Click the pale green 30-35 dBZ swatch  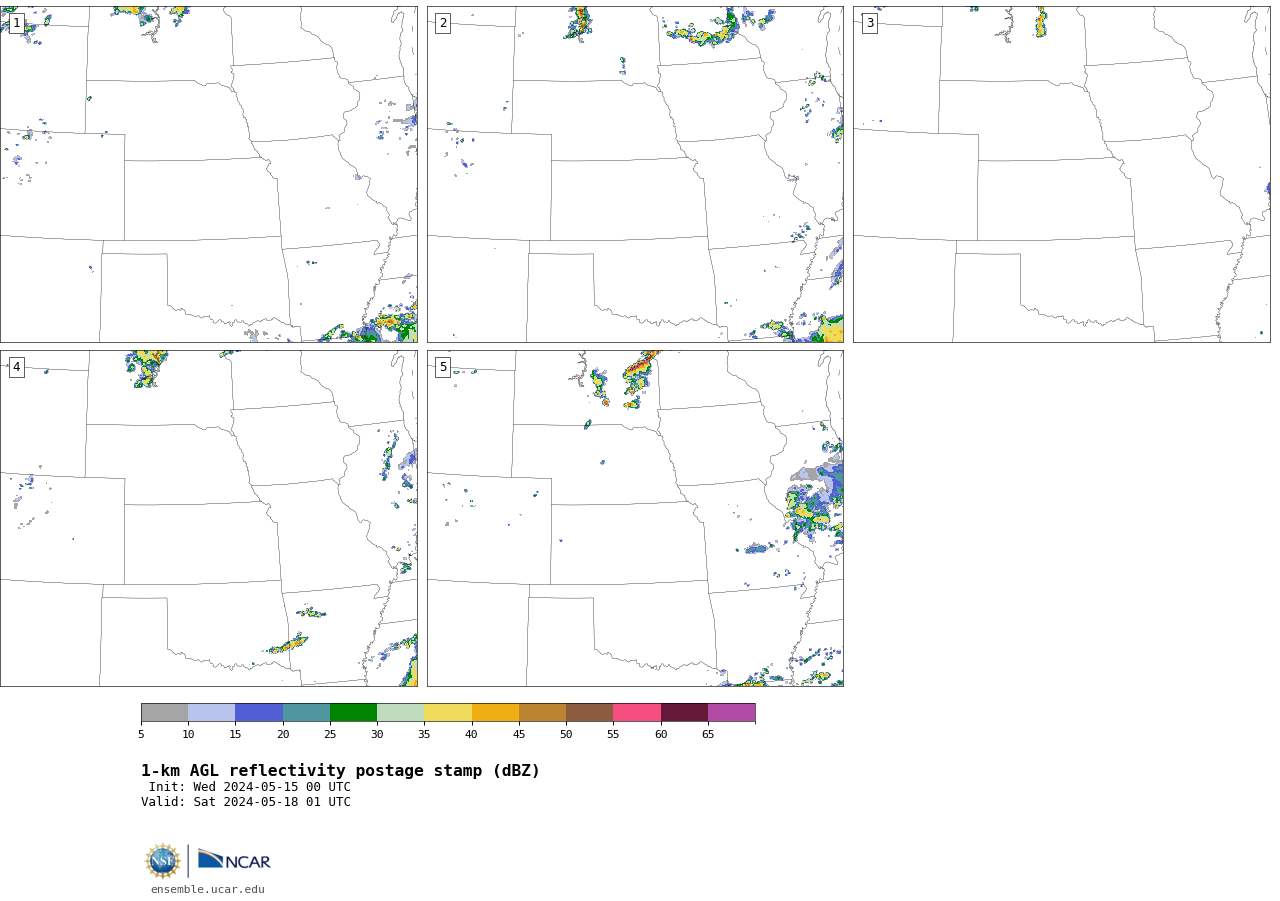[401, 713]
